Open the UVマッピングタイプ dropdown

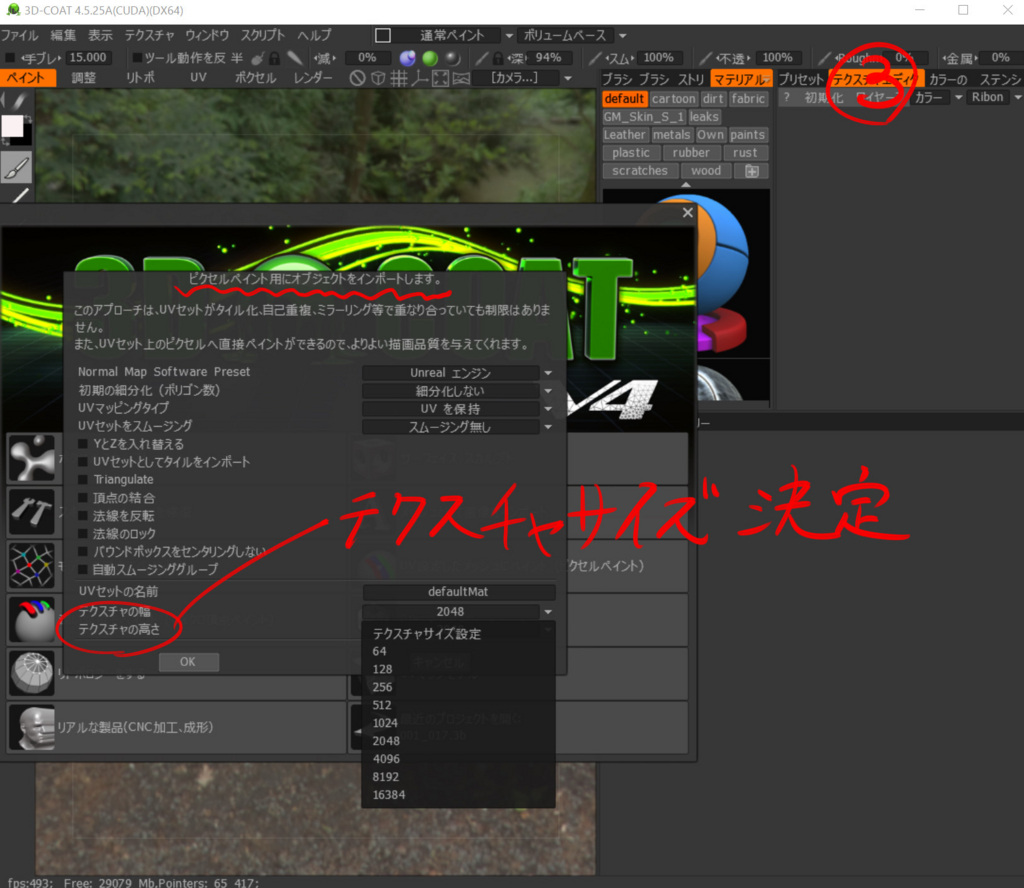[x=458, y=409]
